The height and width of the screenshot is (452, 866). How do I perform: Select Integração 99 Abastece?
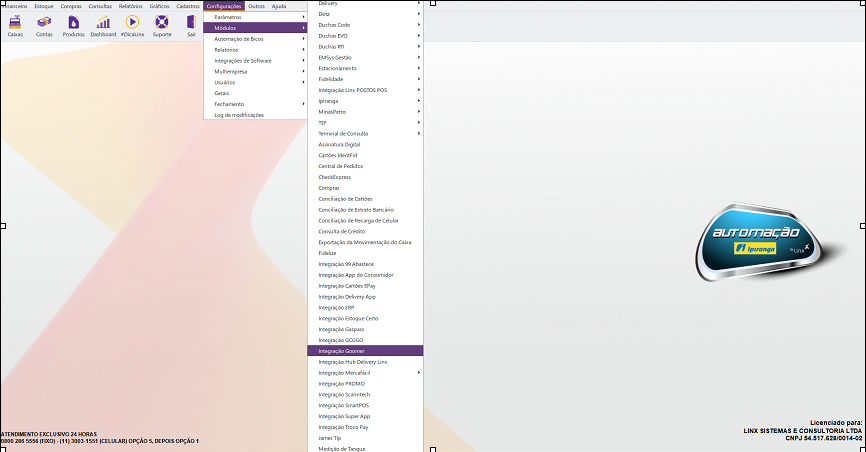click(365, 264)
